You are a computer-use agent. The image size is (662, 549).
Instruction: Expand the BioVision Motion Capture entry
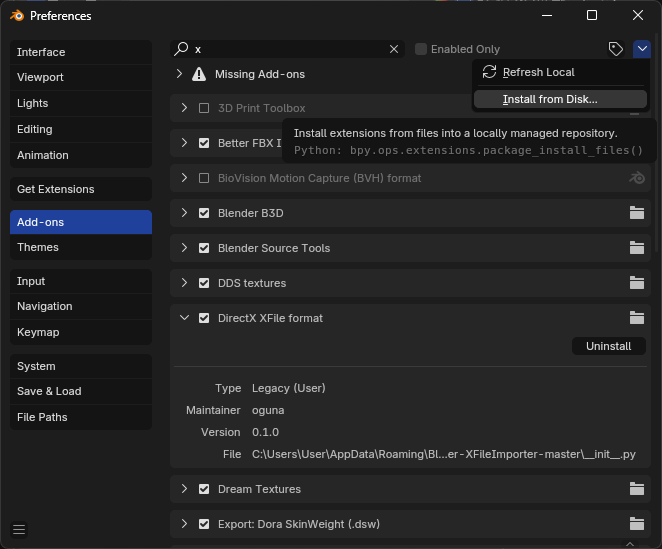[x=184, y=178]
